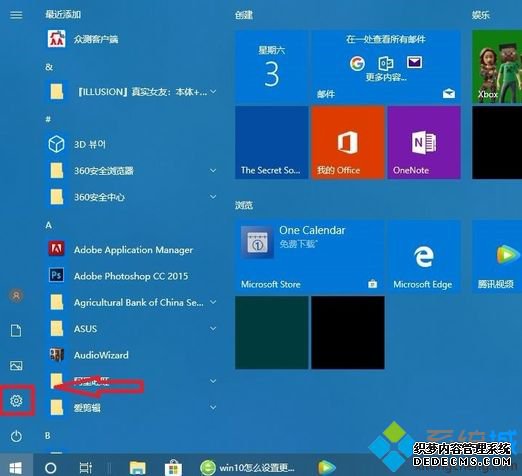
Task: Open Microsoft Store from taskbar
Action: click(x=173, y=468)
